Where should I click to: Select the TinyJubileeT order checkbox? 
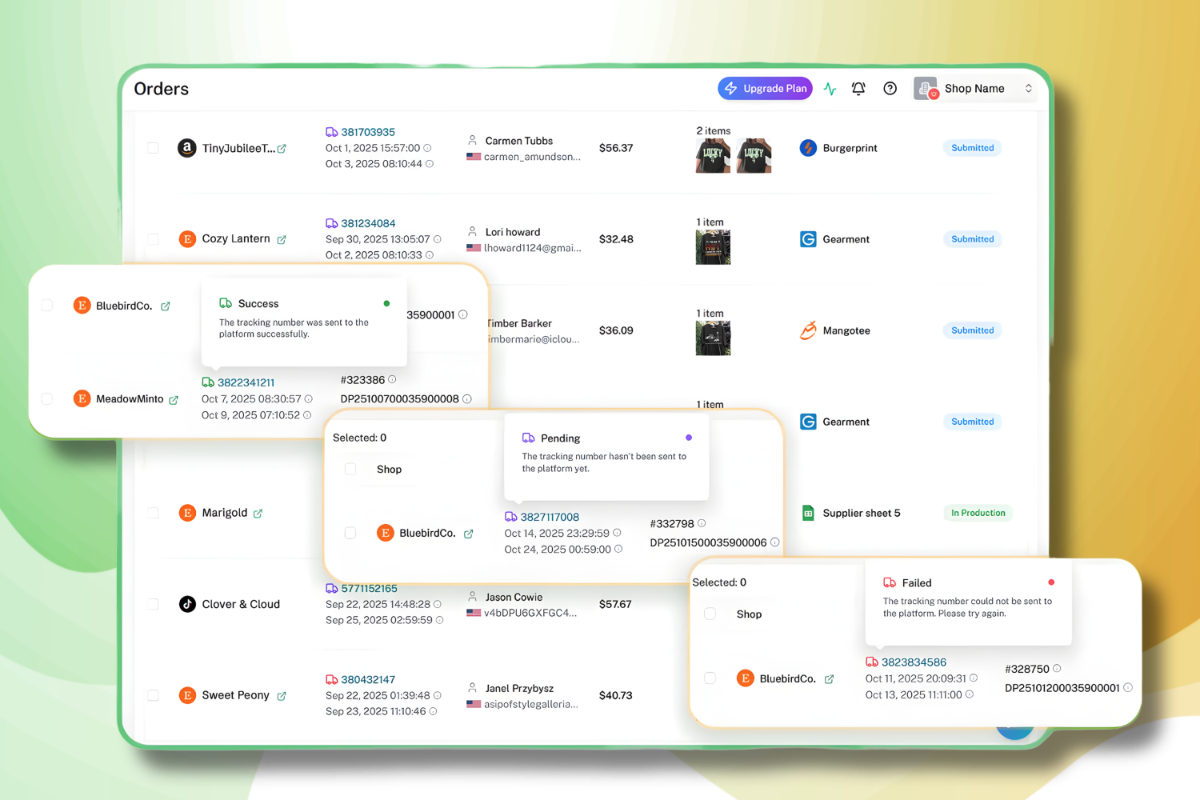click(x=153, y=148)
